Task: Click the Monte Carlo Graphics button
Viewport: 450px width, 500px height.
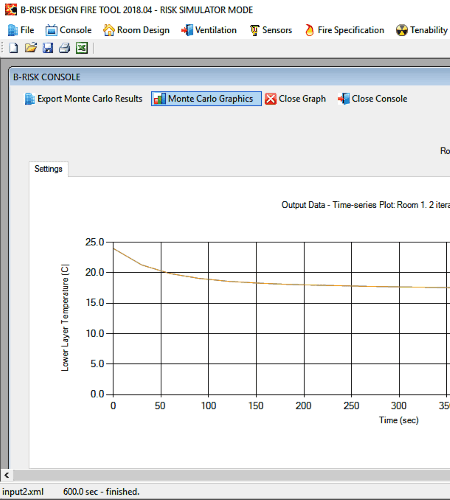Action: click(206, 99)
